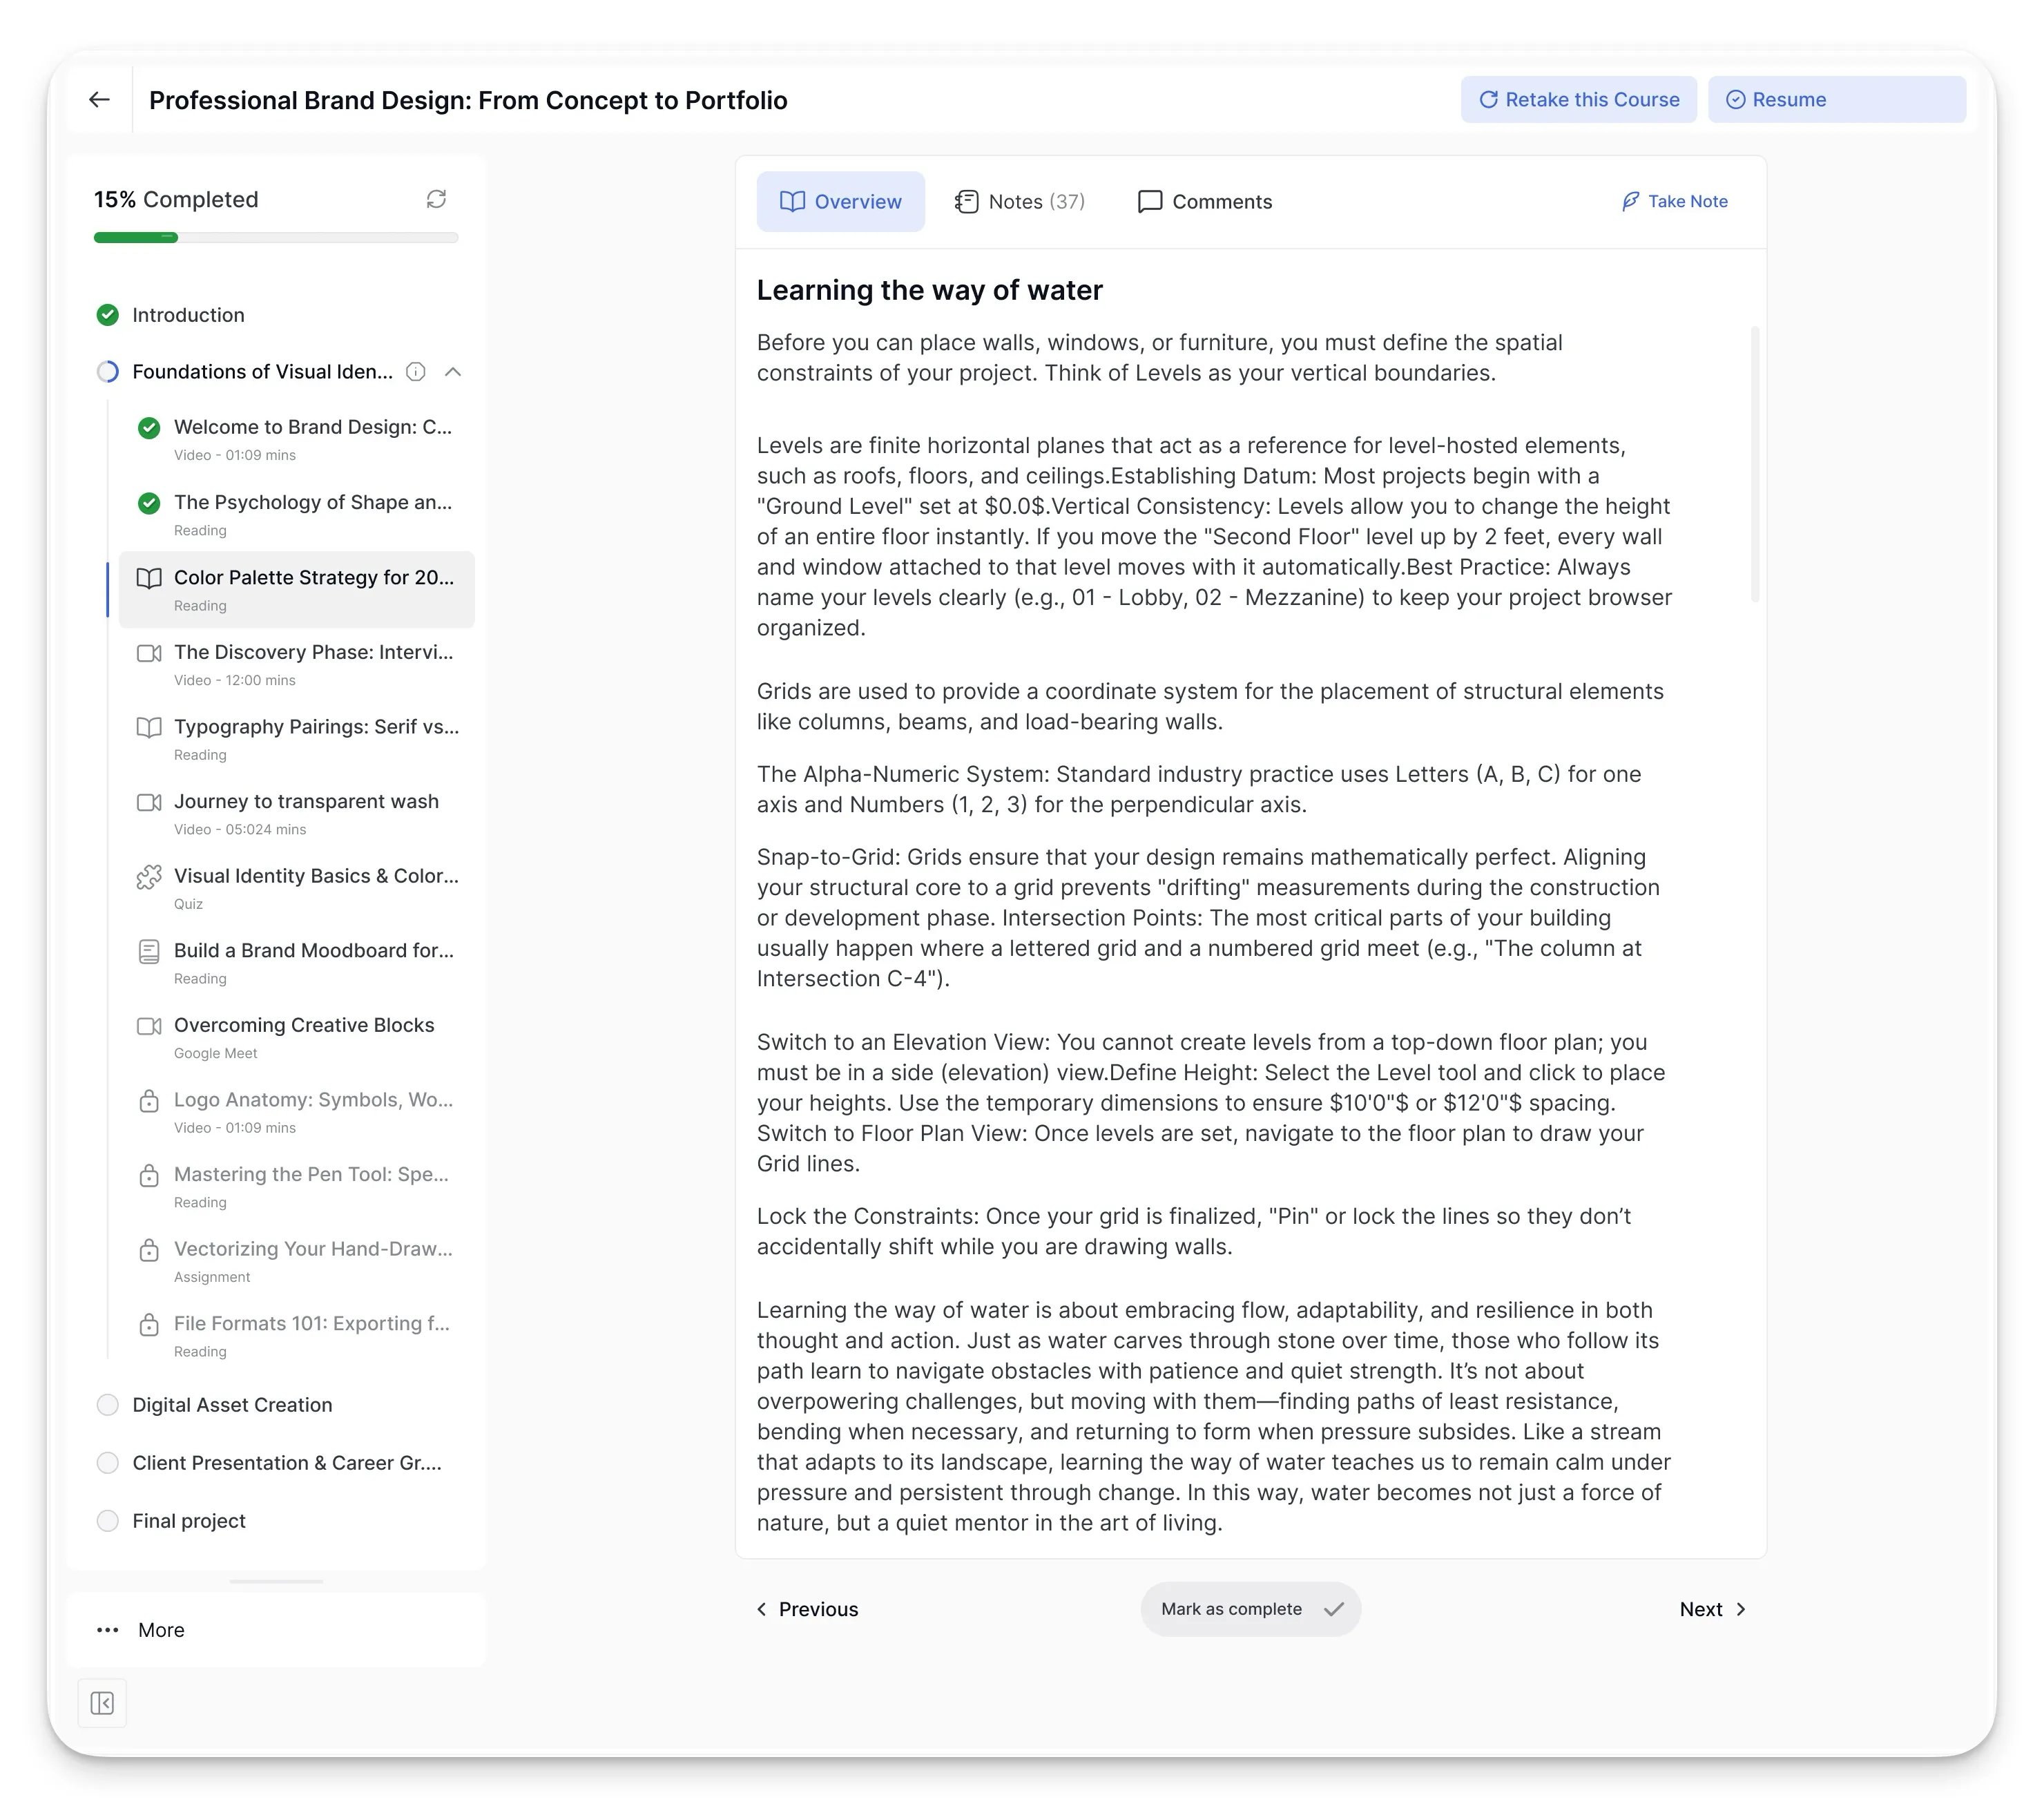The height and width of the screenshot is (1804, 2044).
Task: Open The Psychology of Shape reading
Action: [296, 515]
